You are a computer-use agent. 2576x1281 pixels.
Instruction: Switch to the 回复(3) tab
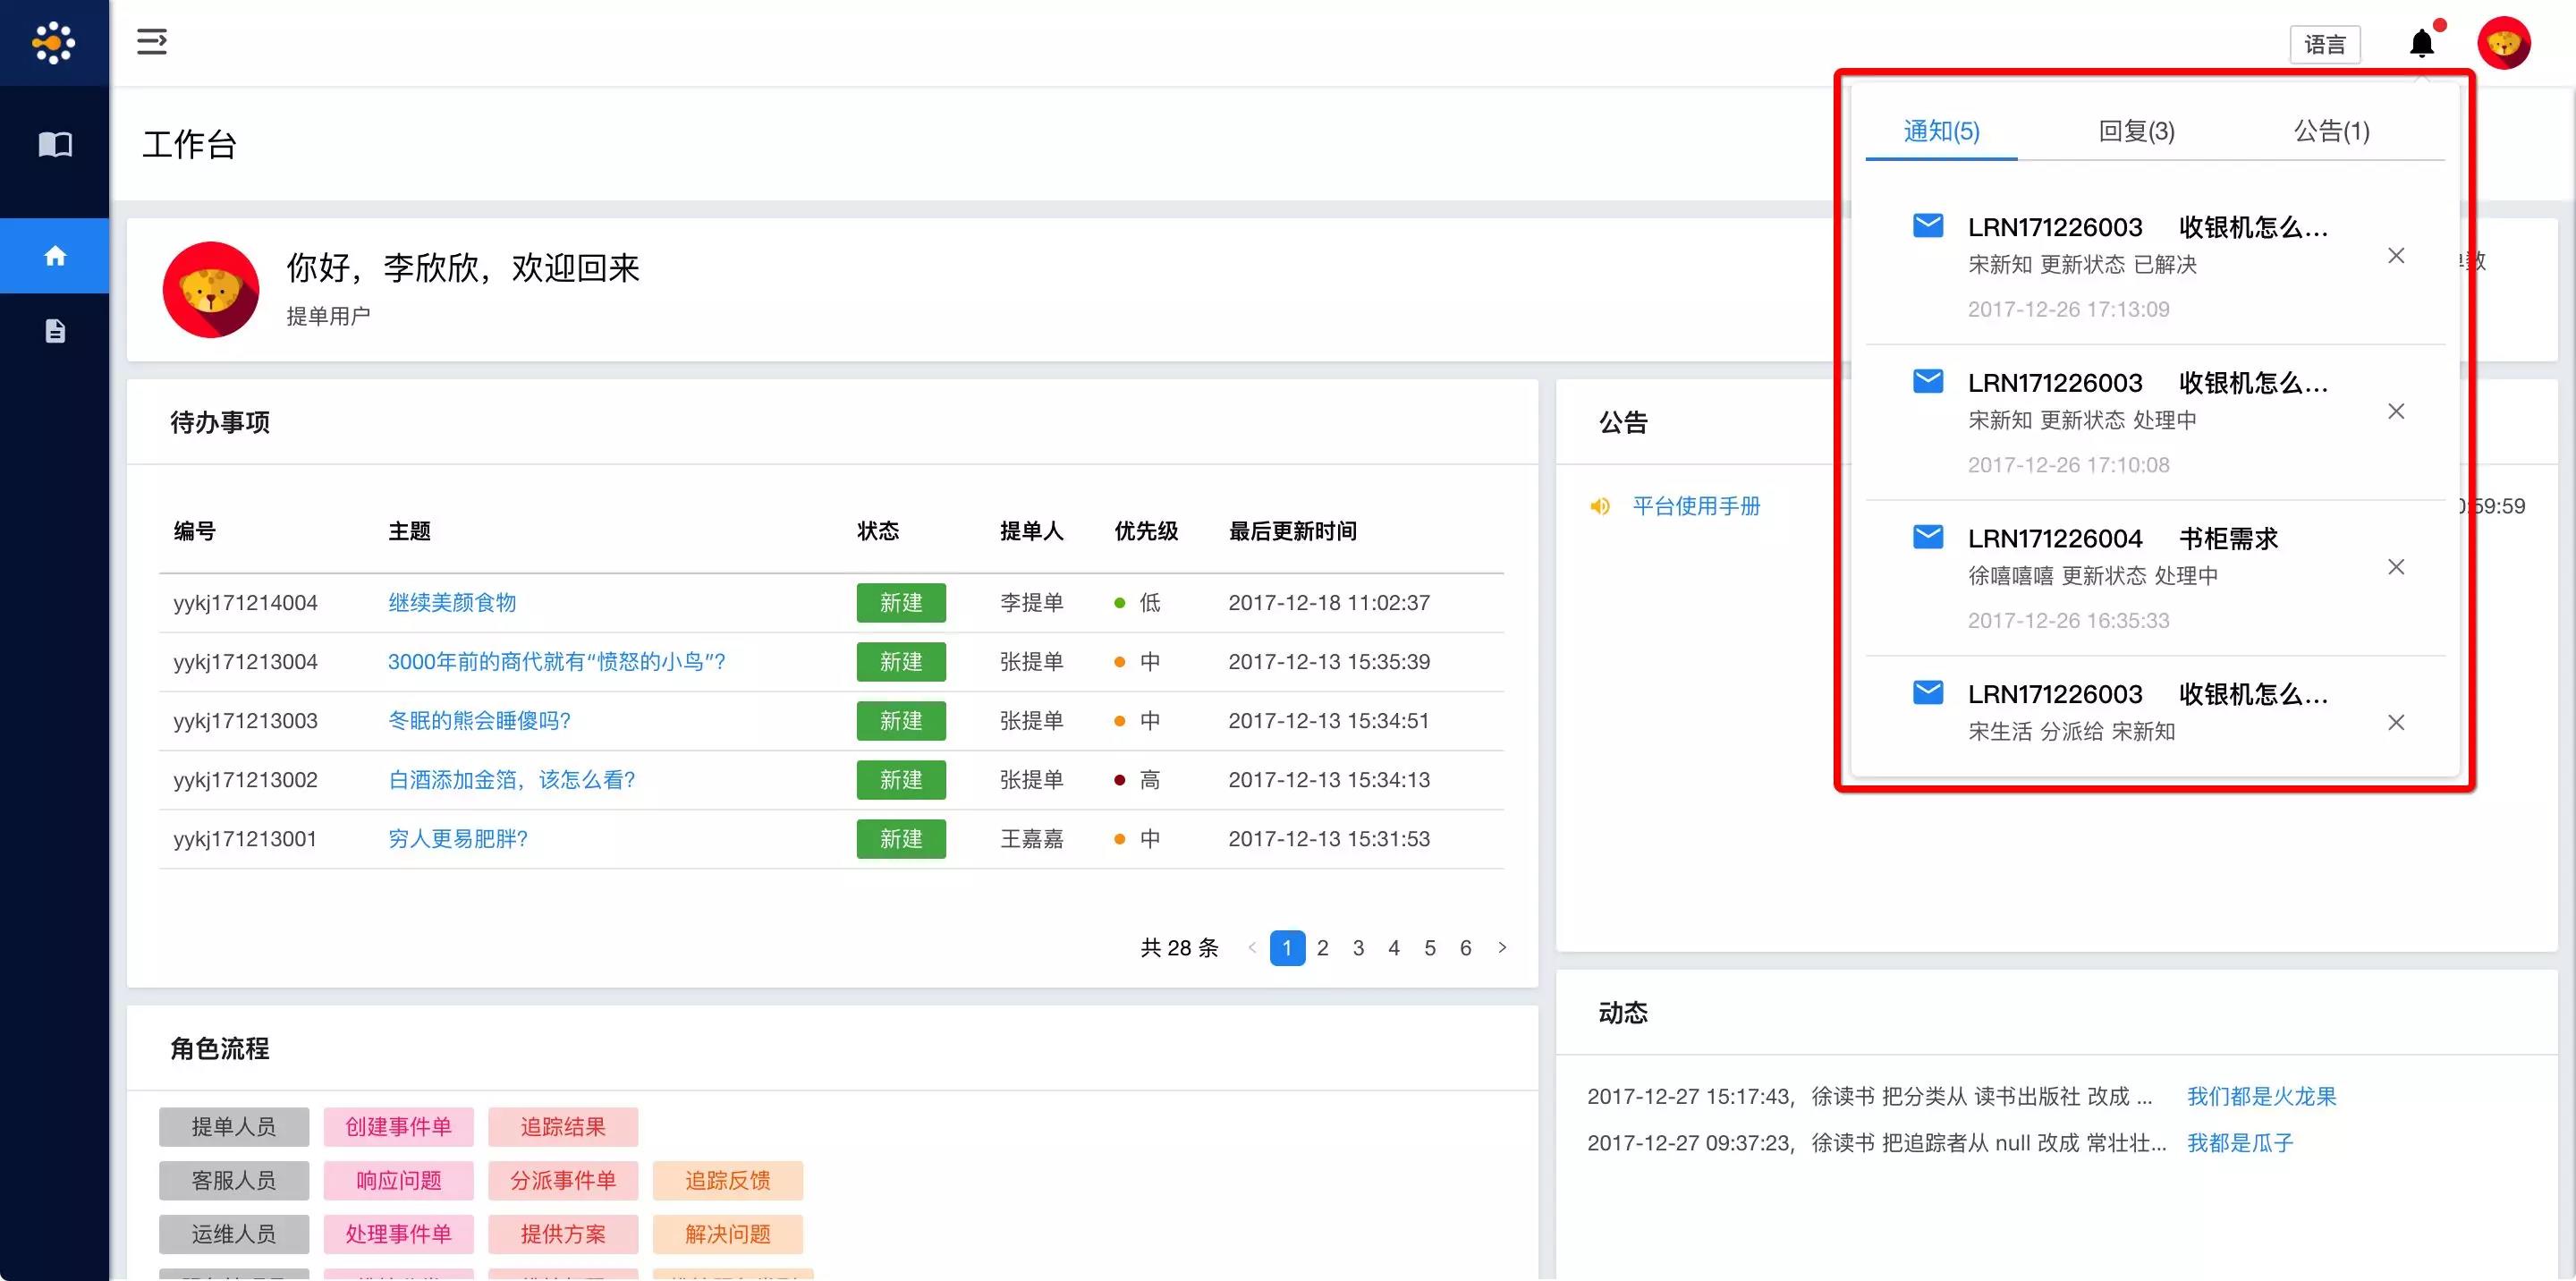(2136, 131)
